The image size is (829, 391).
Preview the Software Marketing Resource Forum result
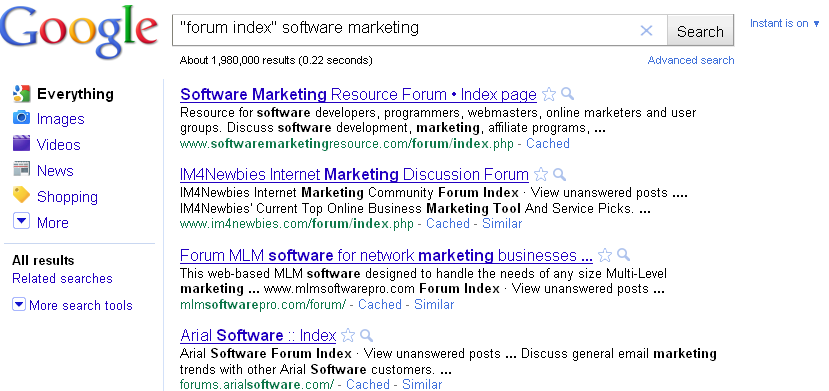[567, 94]
